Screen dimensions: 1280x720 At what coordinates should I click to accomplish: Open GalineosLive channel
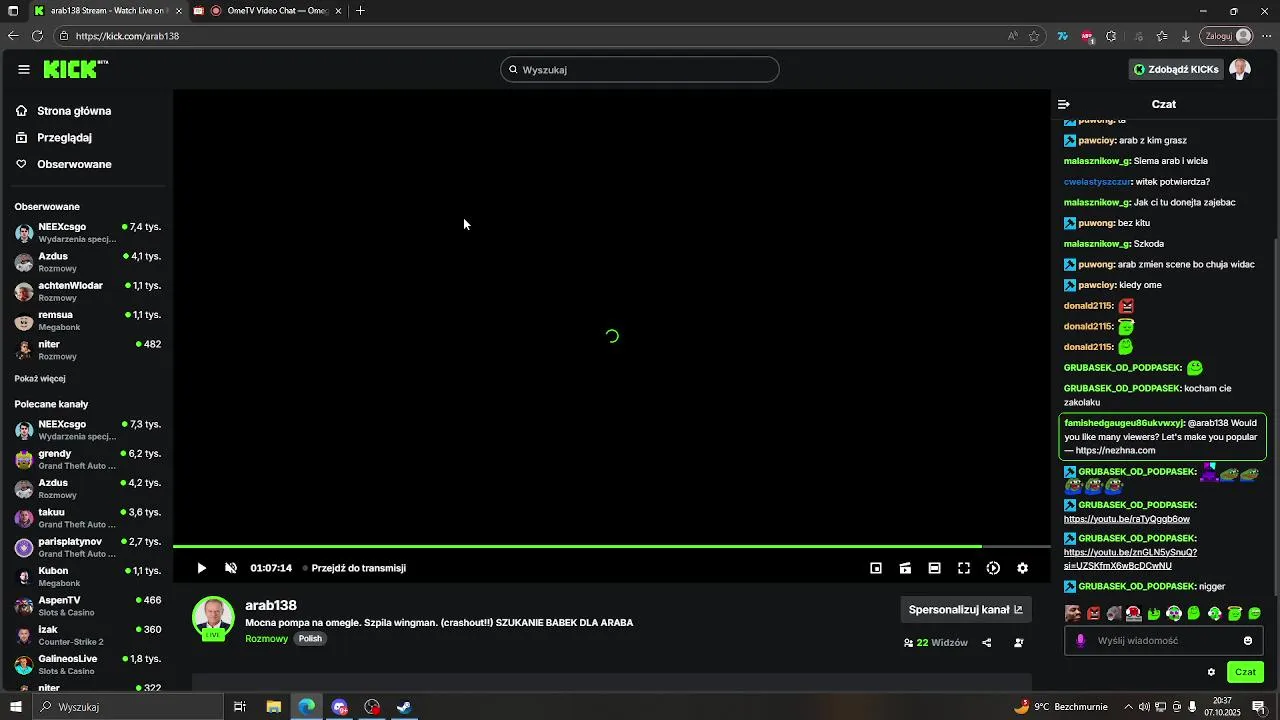(x=88, y=664)
